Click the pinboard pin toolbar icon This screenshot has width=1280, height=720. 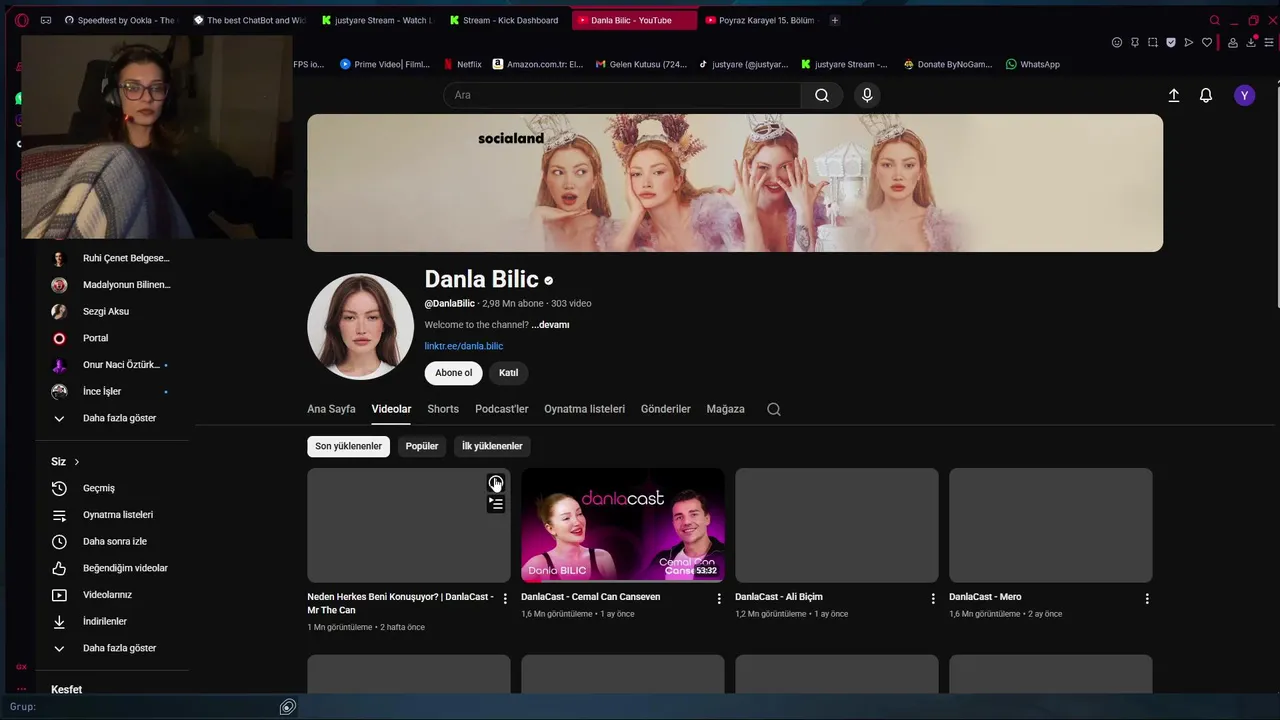1135,42
